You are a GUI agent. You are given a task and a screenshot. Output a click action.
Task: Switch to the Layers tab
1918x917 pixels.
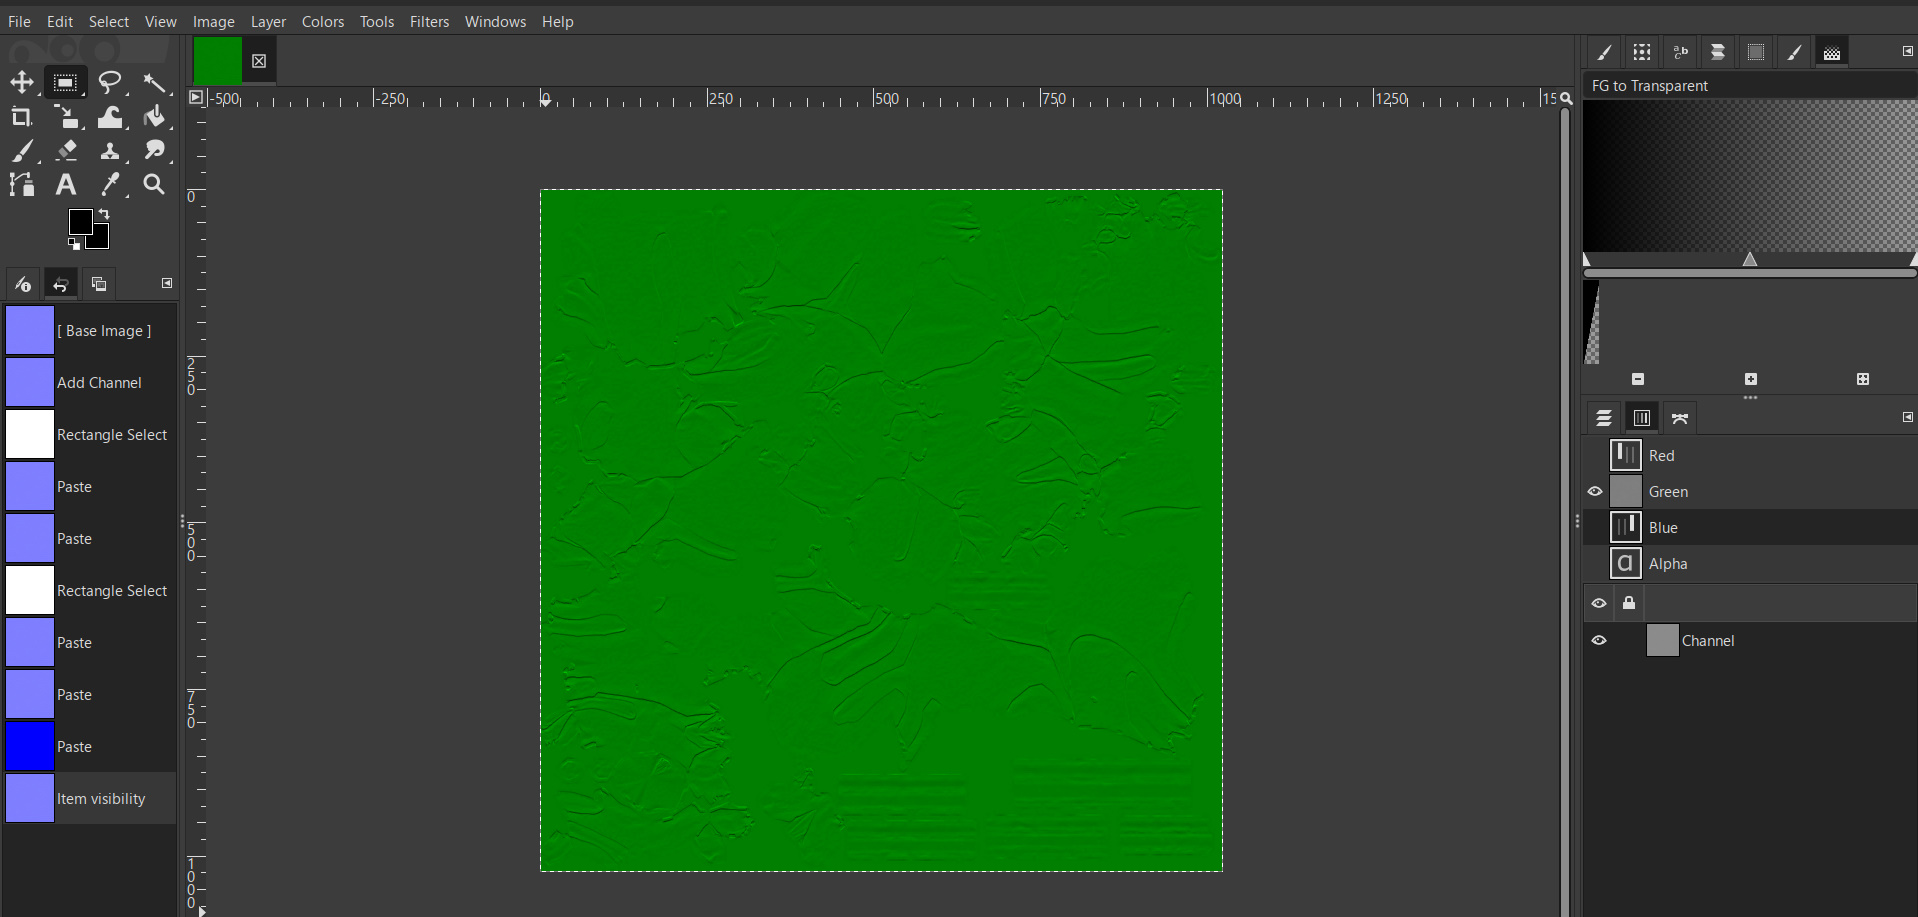click(1605, 417)
